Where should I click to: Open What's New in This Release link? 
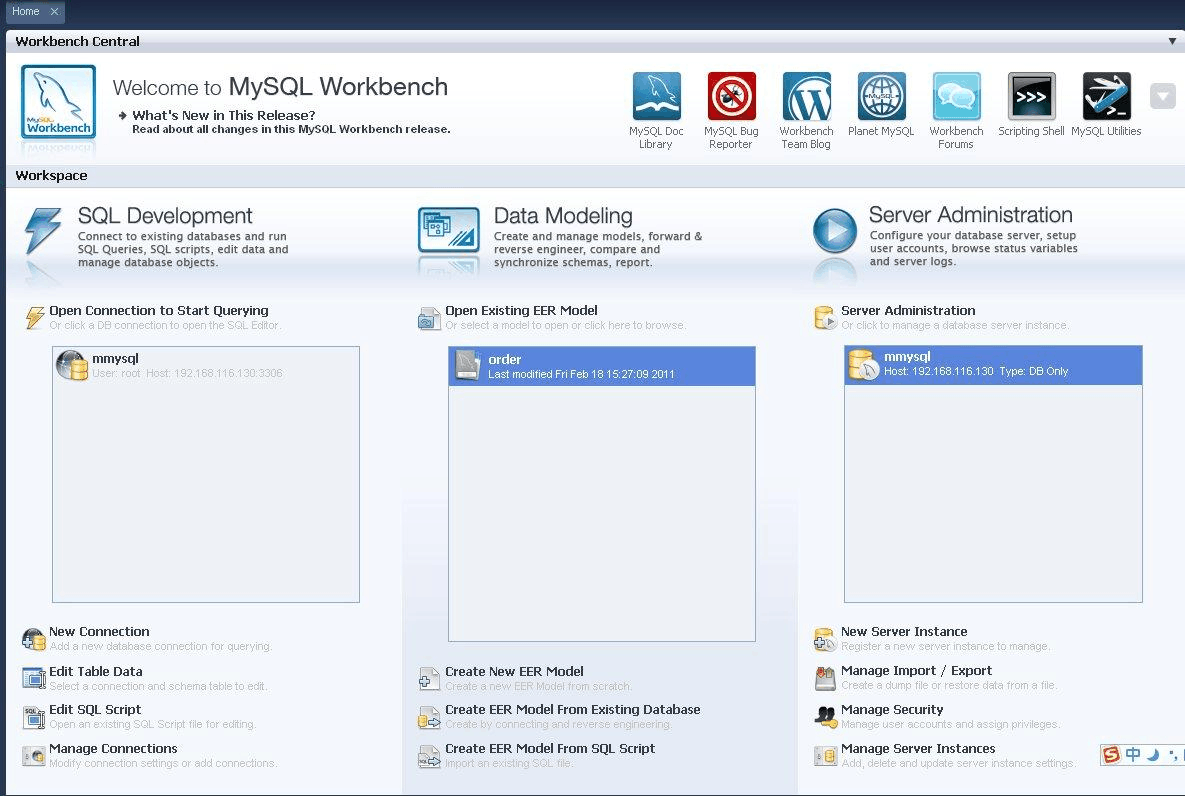coord(224,115)
